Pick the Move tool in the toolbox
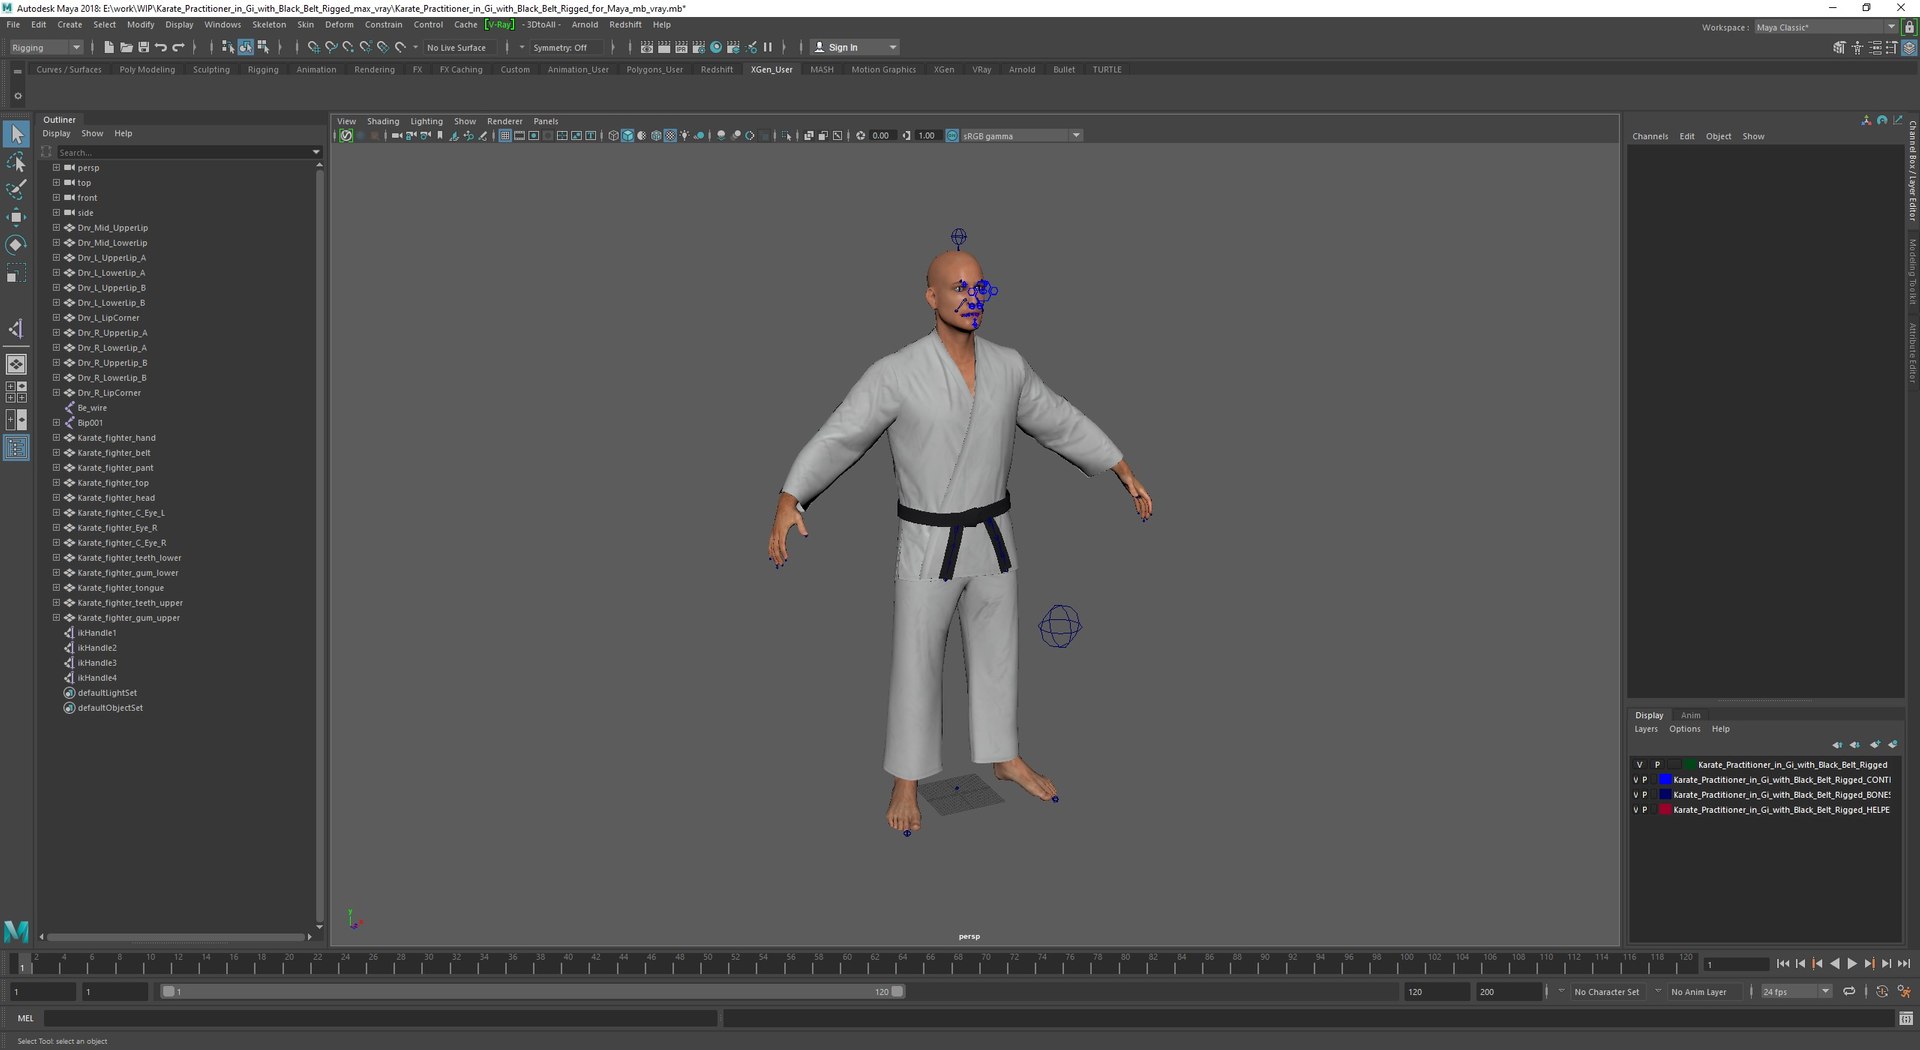Image resolution: width=1920 pixels, height=1050 pixels. click(16, 217)
